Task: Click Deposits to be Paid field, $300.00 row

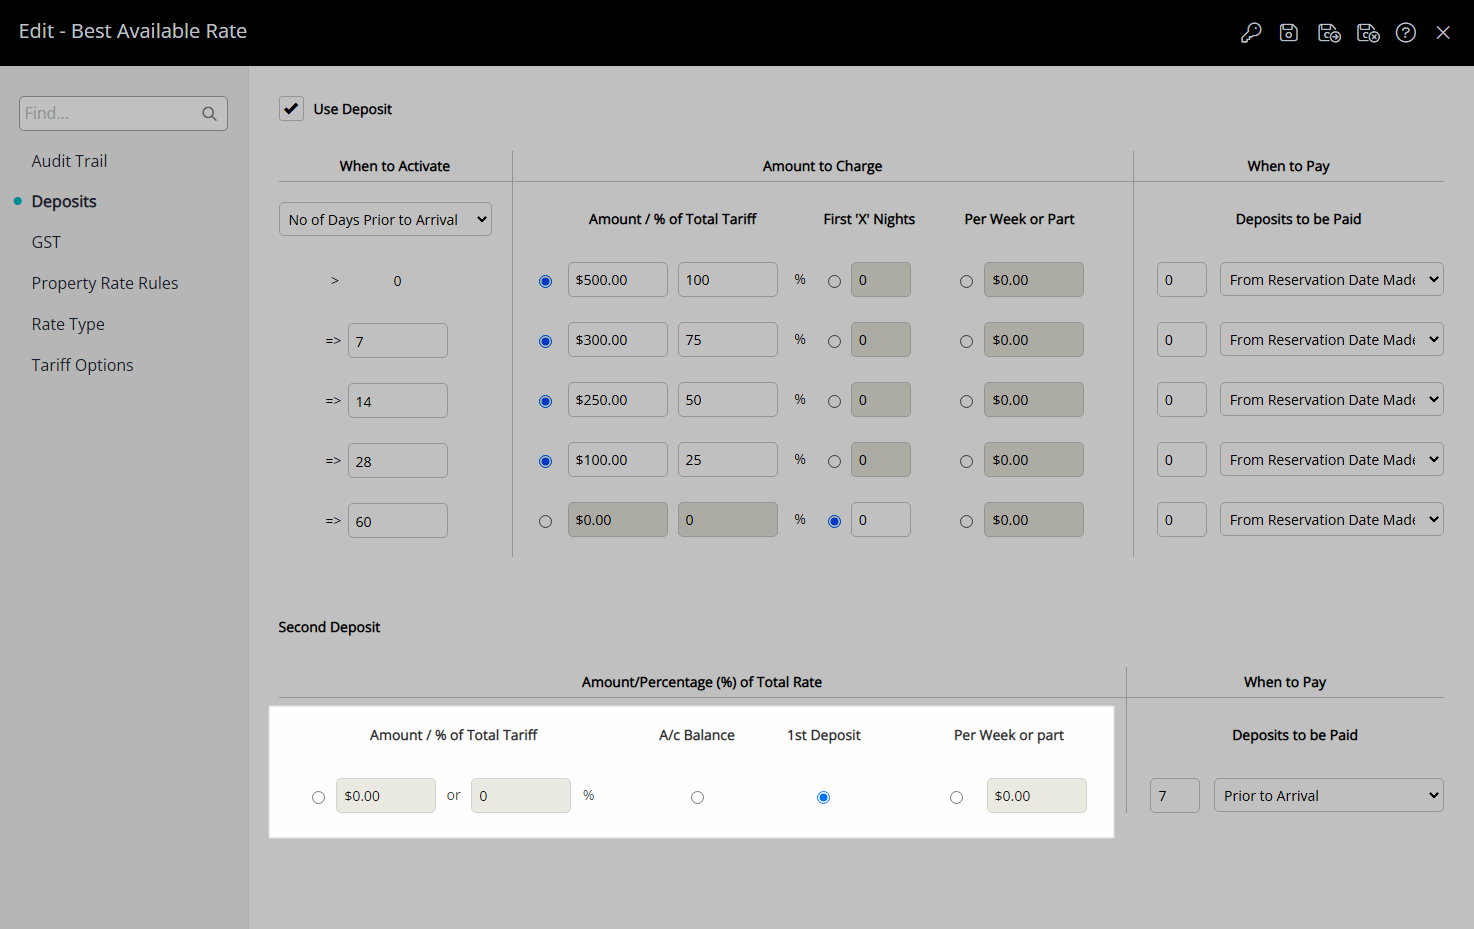Action: (x=1182, y=339)
